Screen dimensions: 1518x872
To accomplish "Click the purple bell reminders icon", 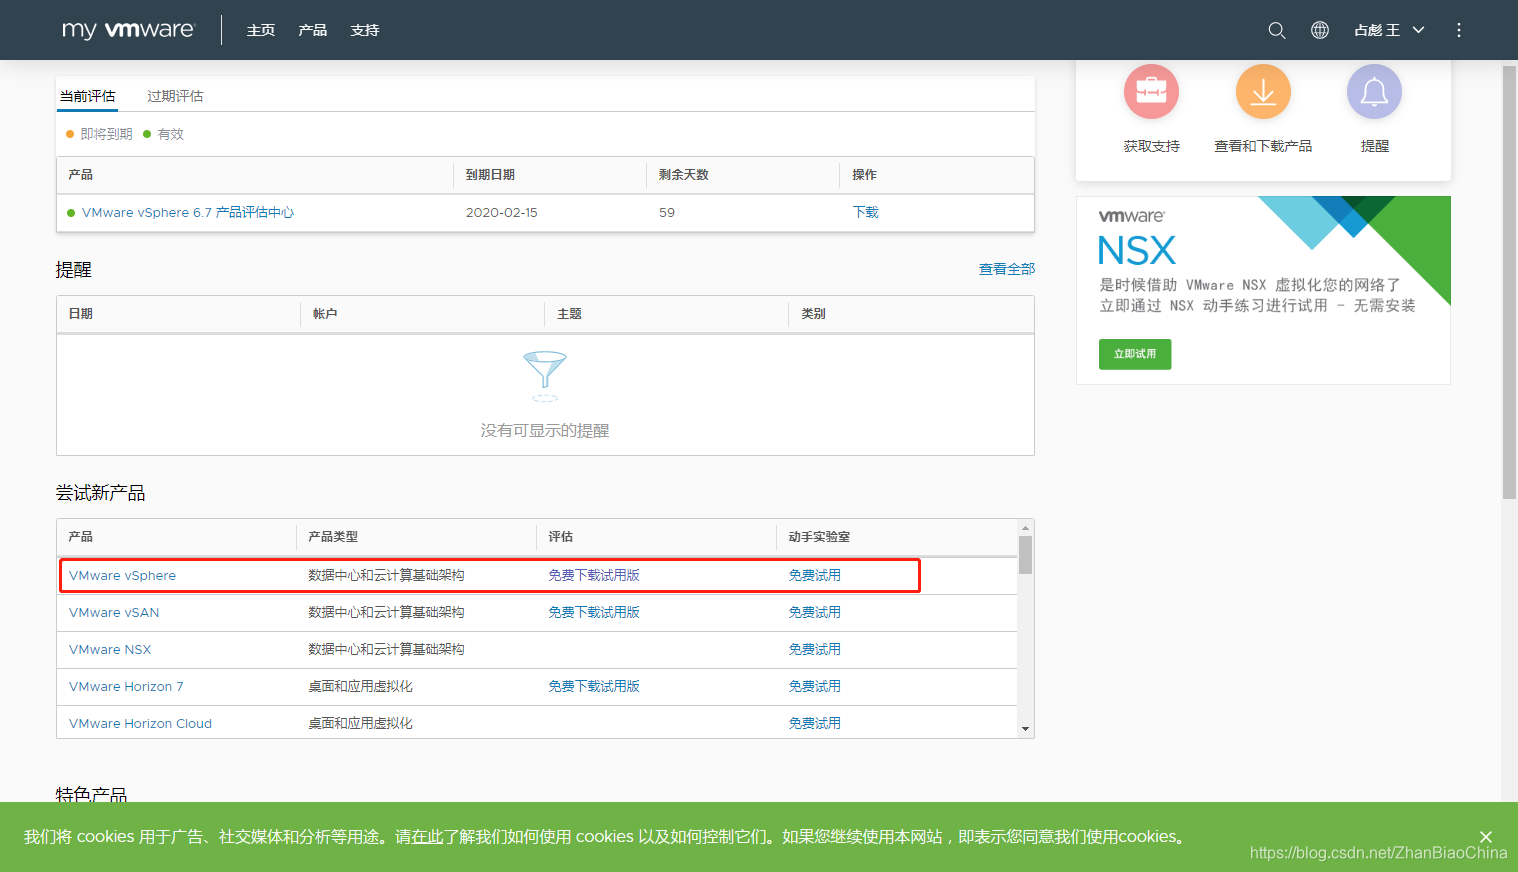I will 1374,92.
